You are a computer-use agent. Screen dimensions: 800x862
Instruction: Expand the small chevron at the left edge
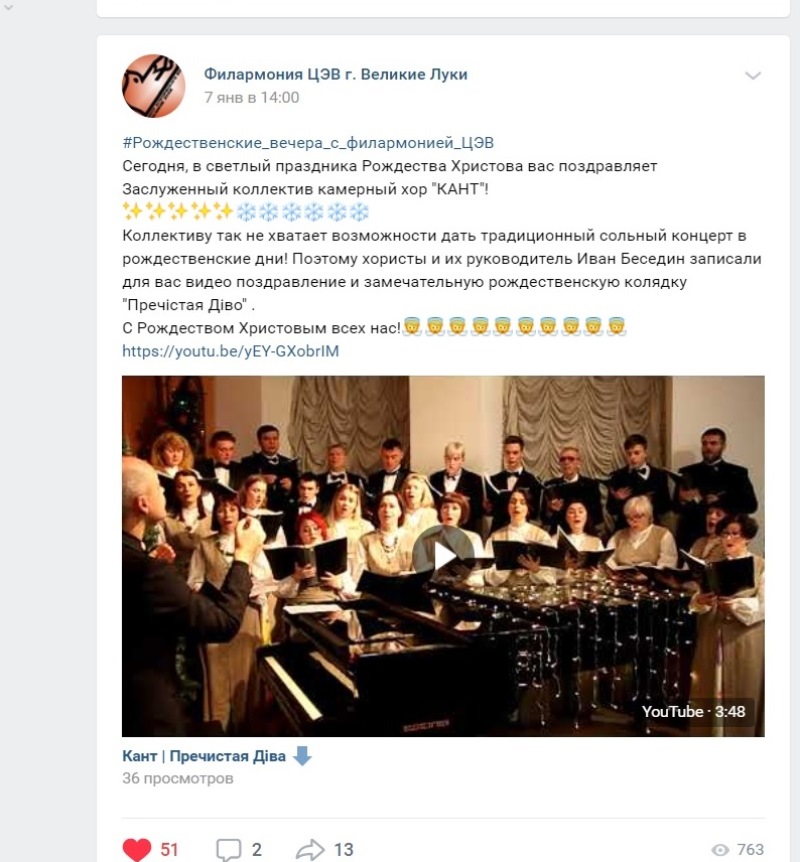tap(8, 8)
